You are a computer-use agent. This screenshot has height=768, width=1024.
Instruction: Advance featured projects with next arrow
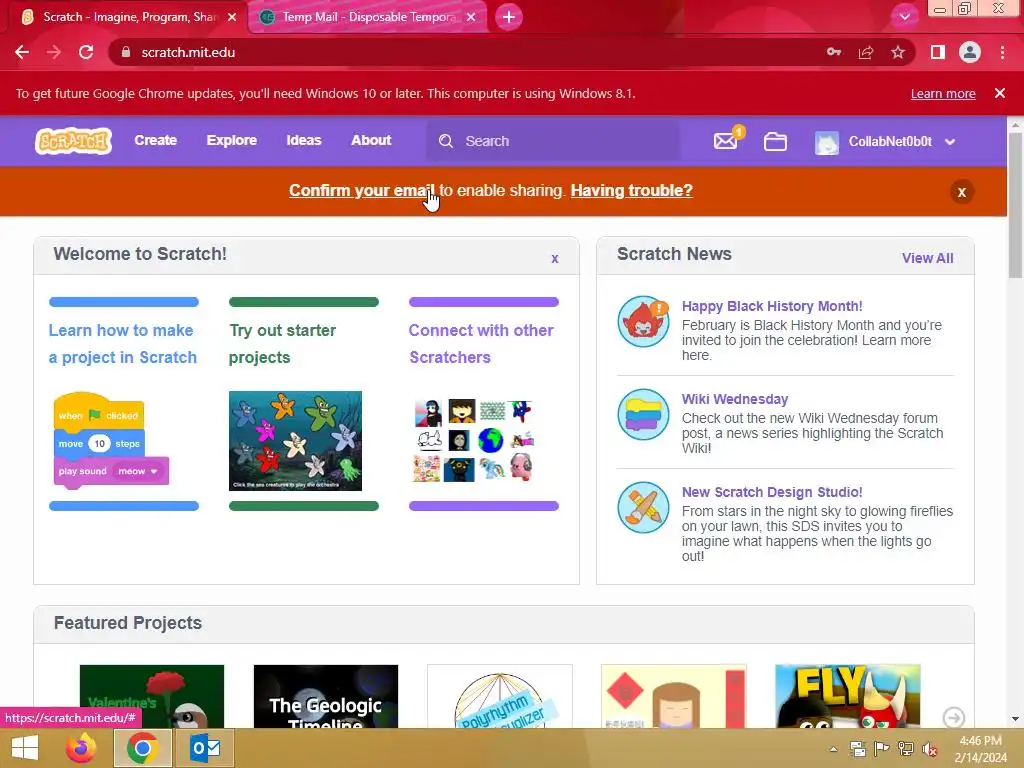point(953,718)
